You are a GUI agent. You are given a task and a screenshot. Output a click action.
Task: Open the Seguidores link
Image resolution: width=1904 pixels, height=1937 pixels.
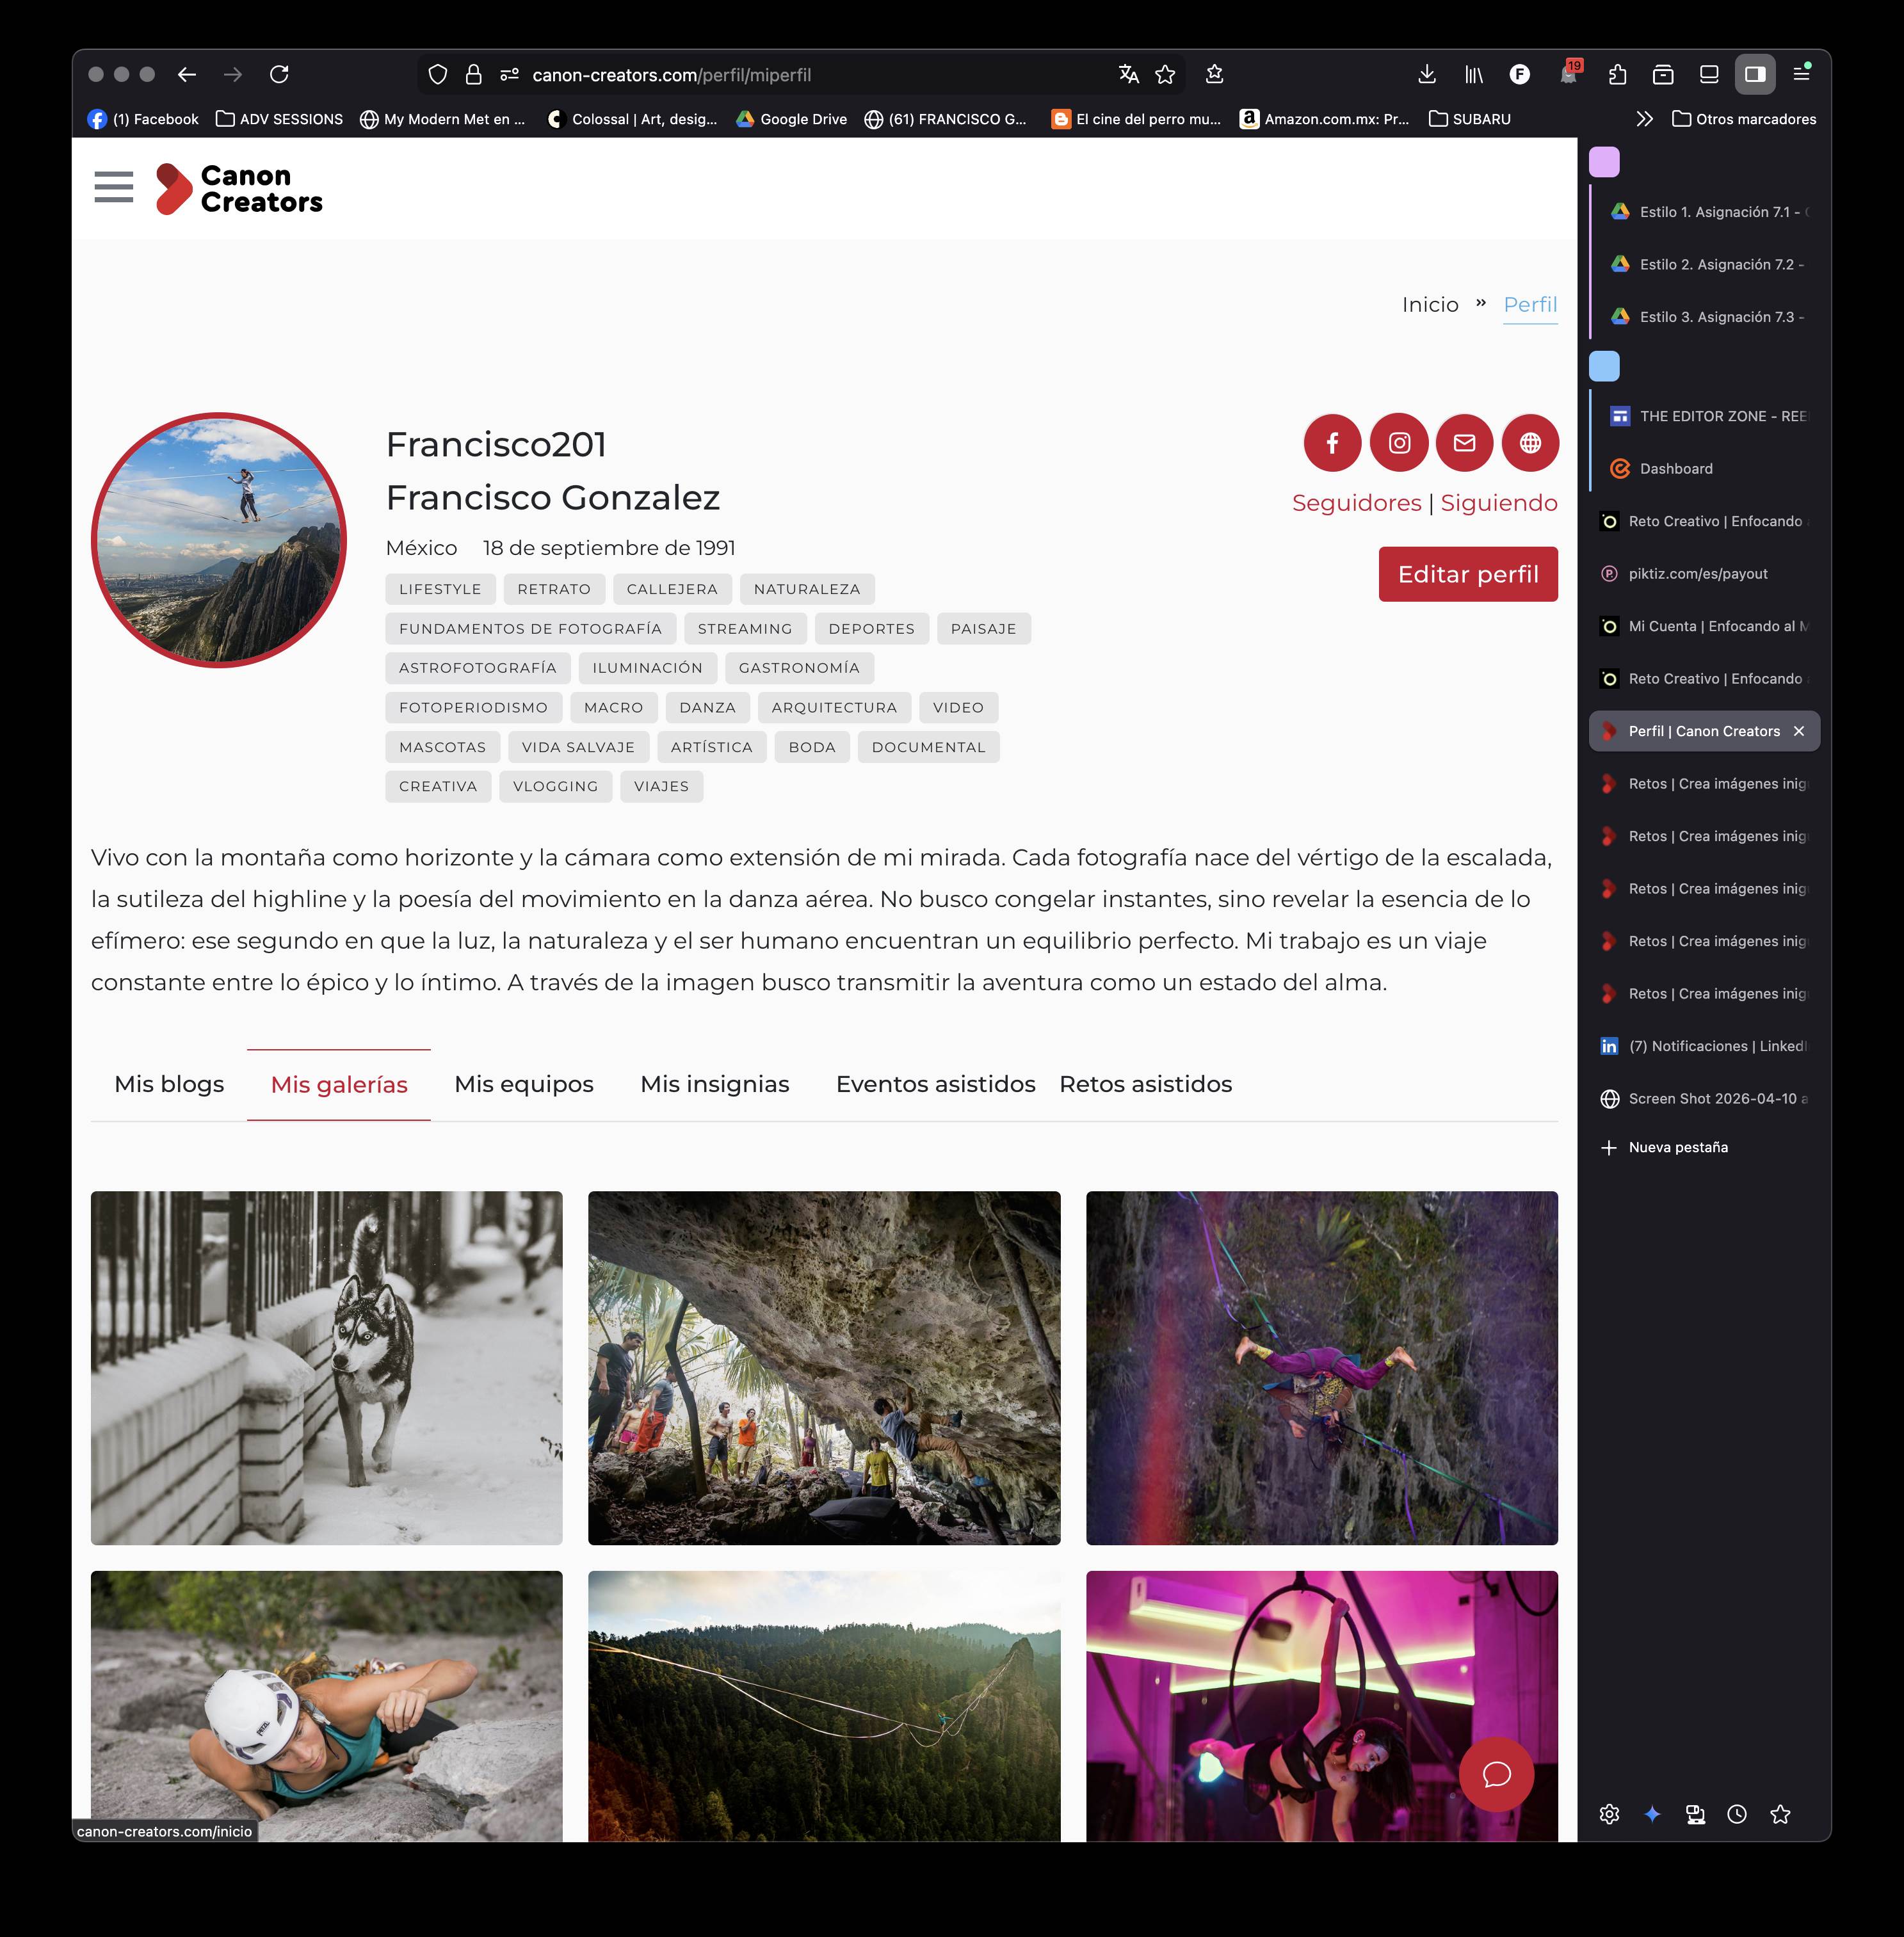coord(1356,503)
